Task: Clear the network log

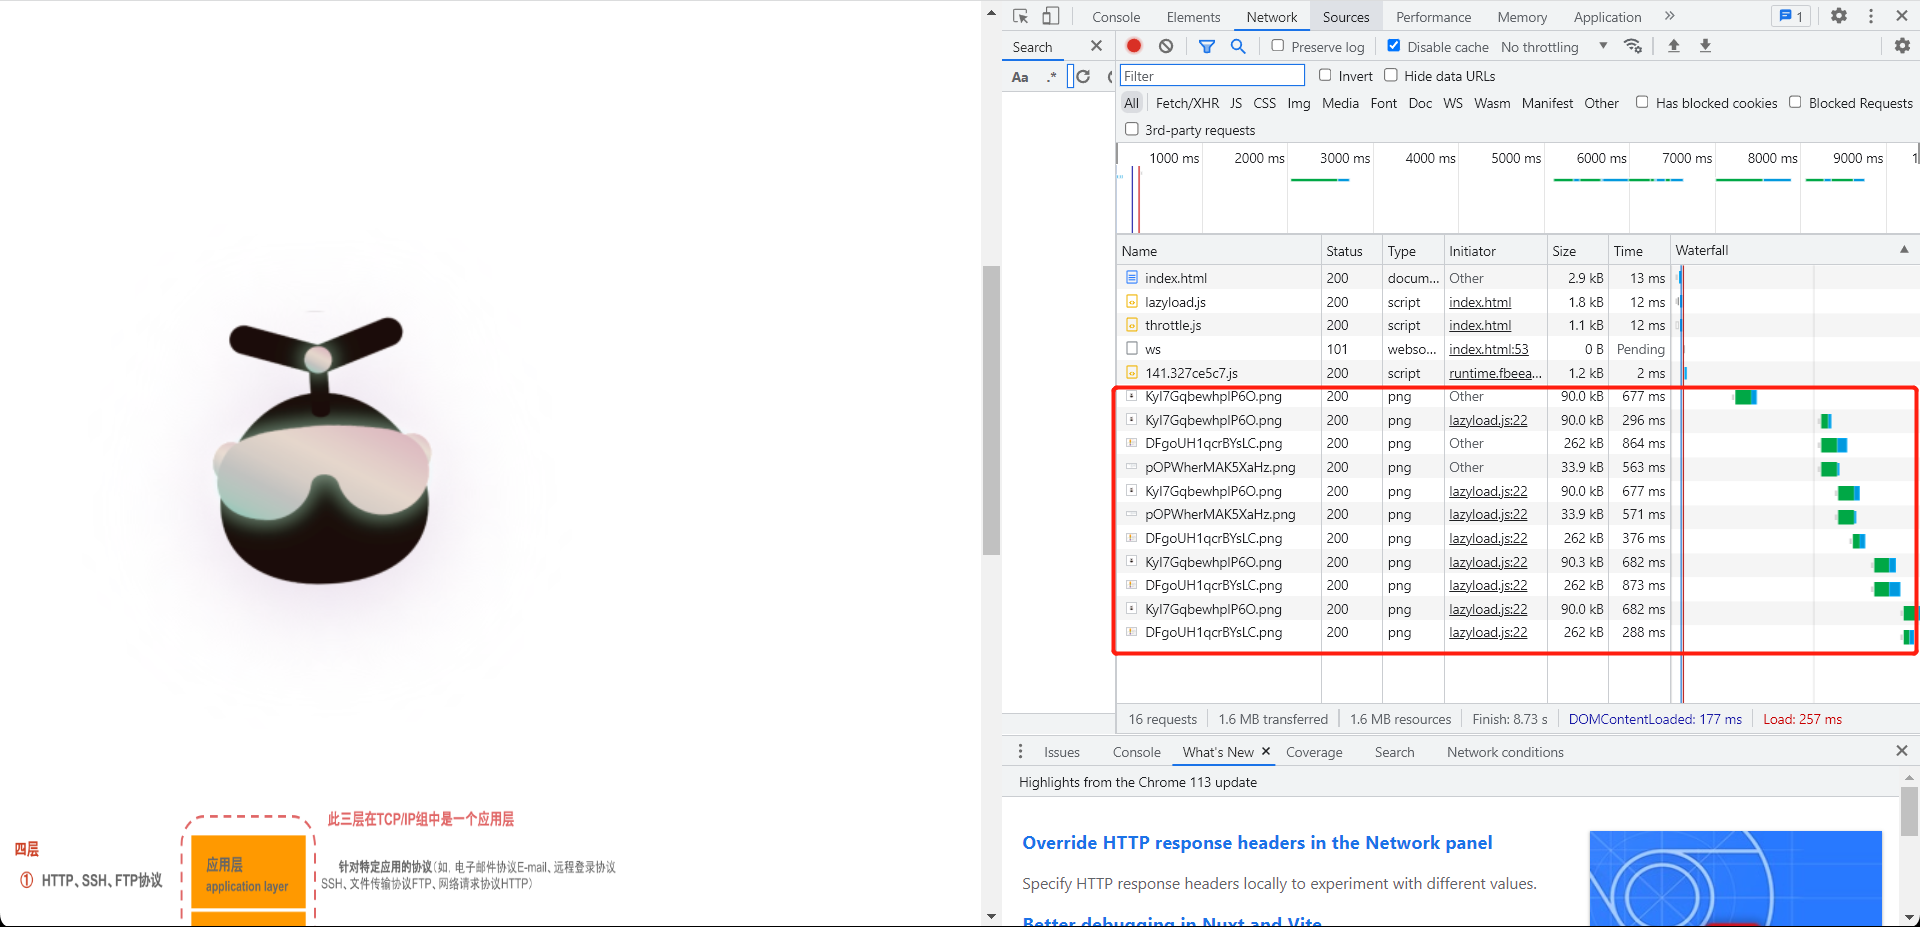Action: point(1166,46)
